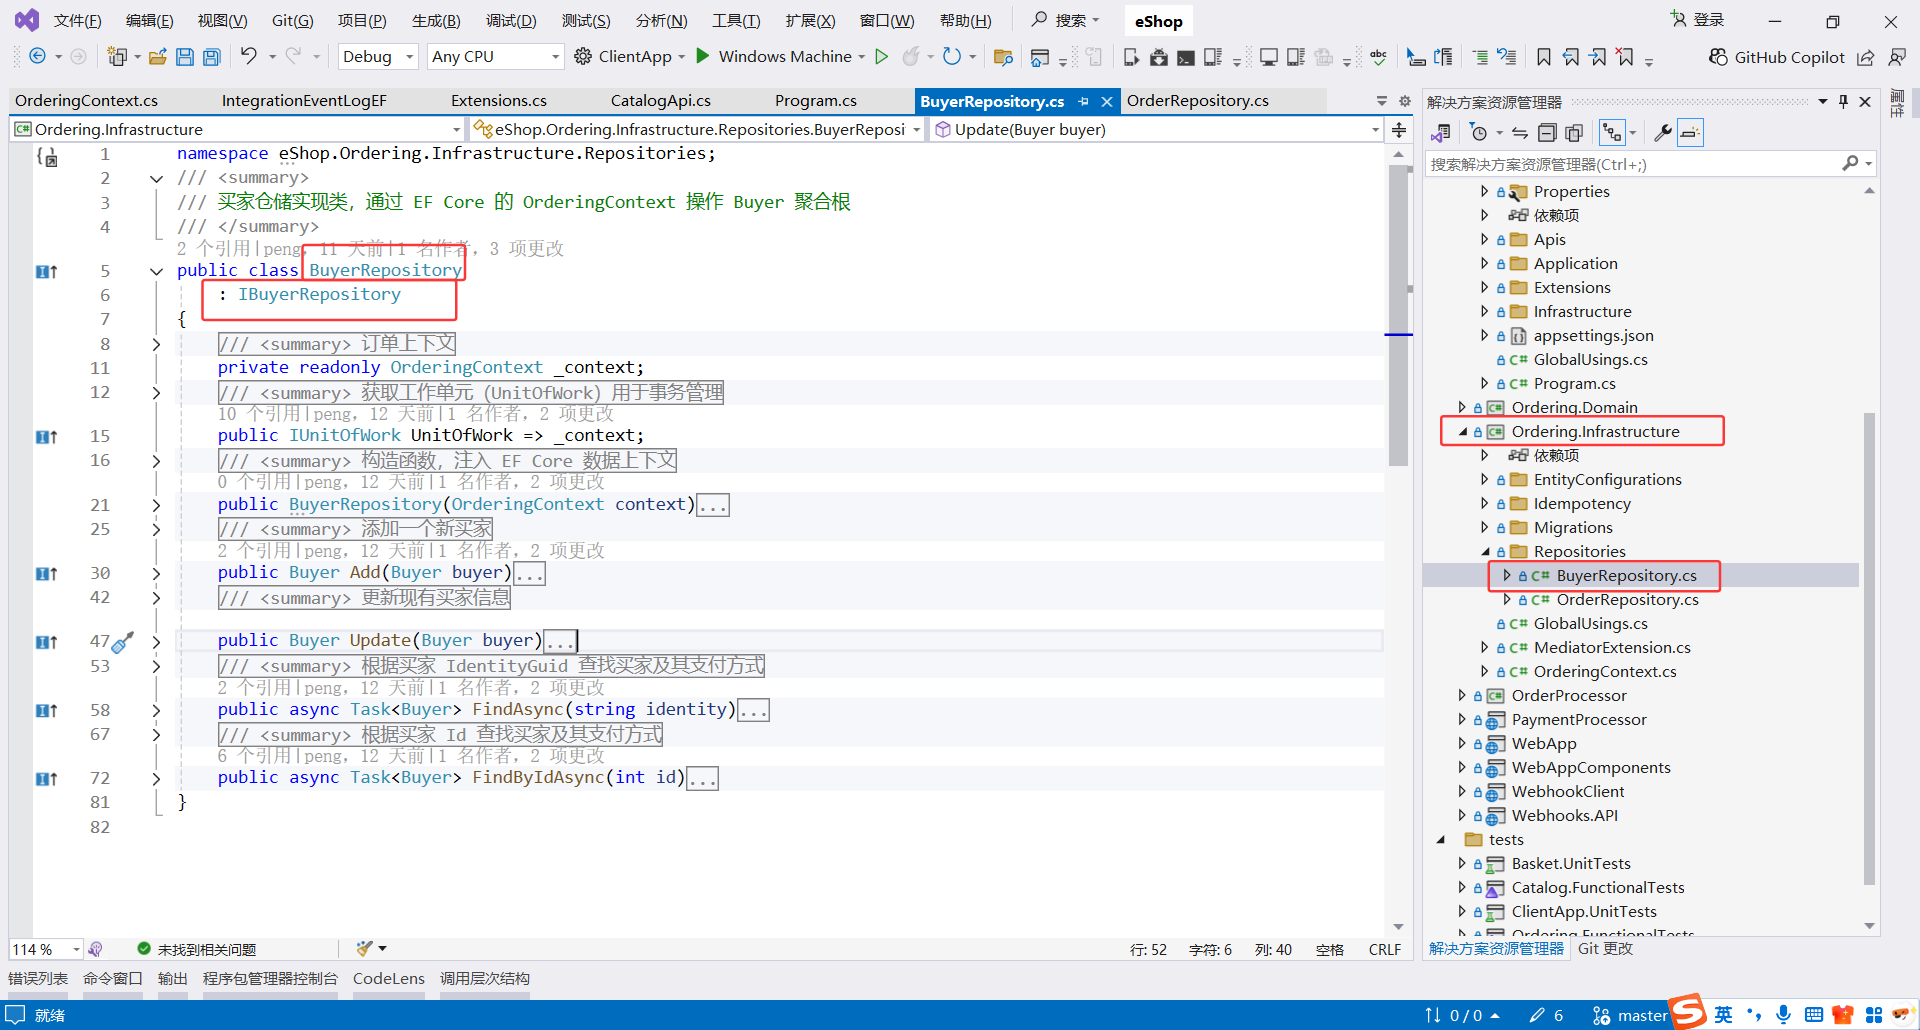Image resolution: width=1920 pixels, height=1030 pixels.
Task: Click the Open File folder icon
Action: tap(158, 57)
